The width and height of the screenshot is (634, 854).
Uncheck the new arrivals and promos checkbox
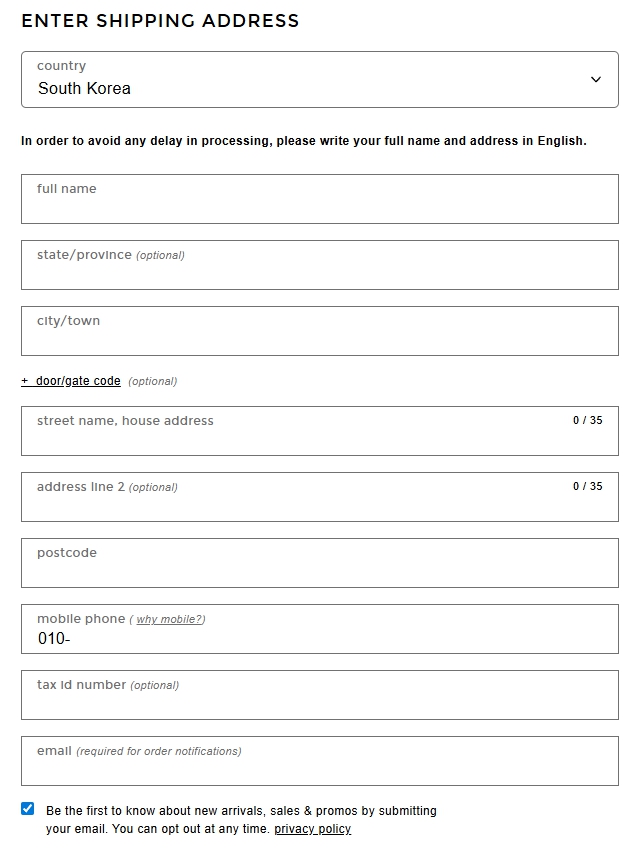pyautogui.click(x=28, y=809)
